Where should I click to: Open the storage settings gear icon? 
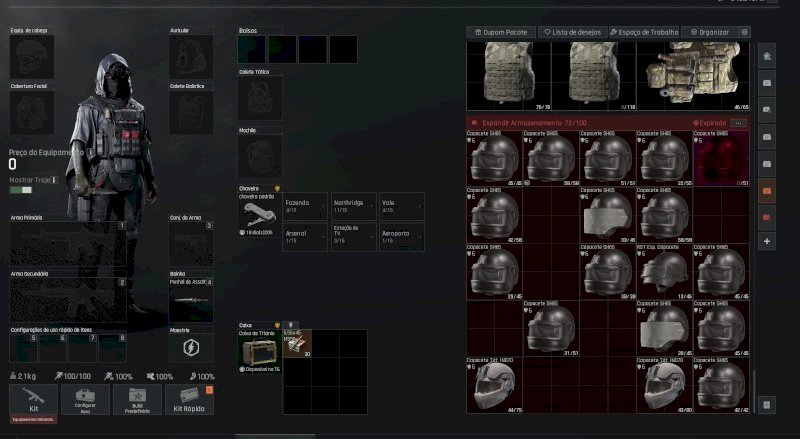pos(744,32)
